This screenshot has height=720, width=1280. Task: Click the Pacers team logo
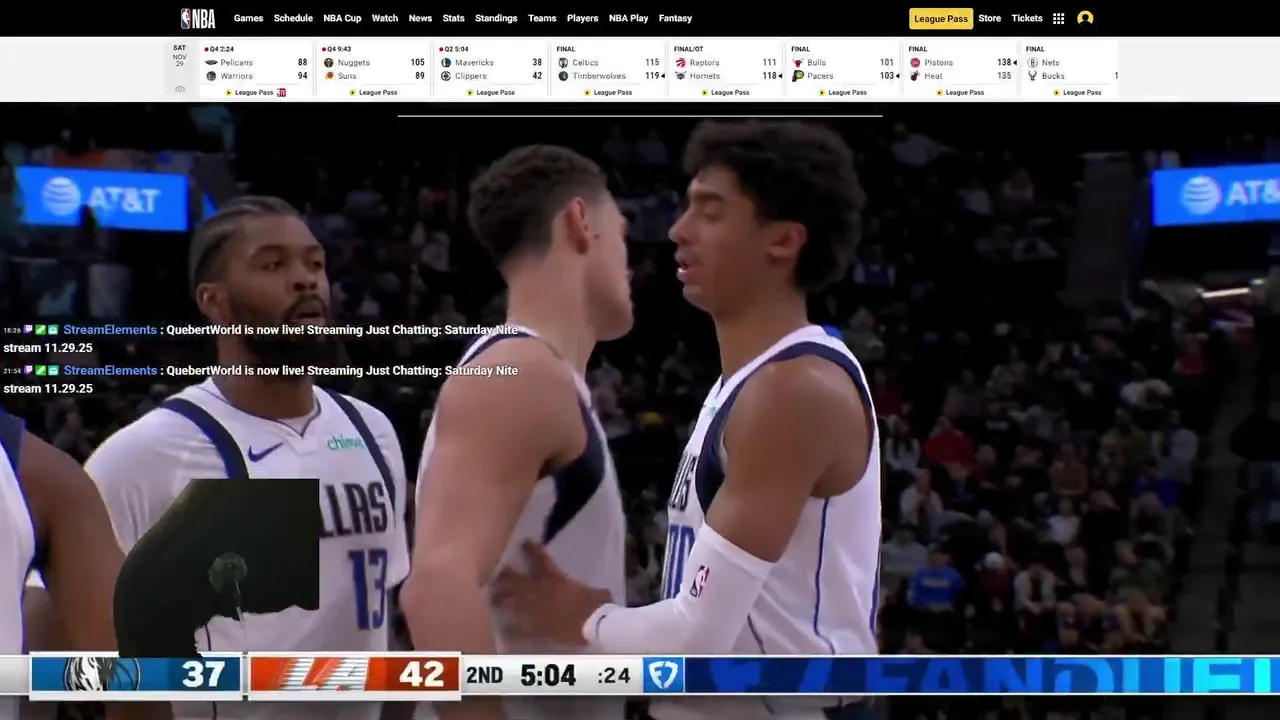798,76
